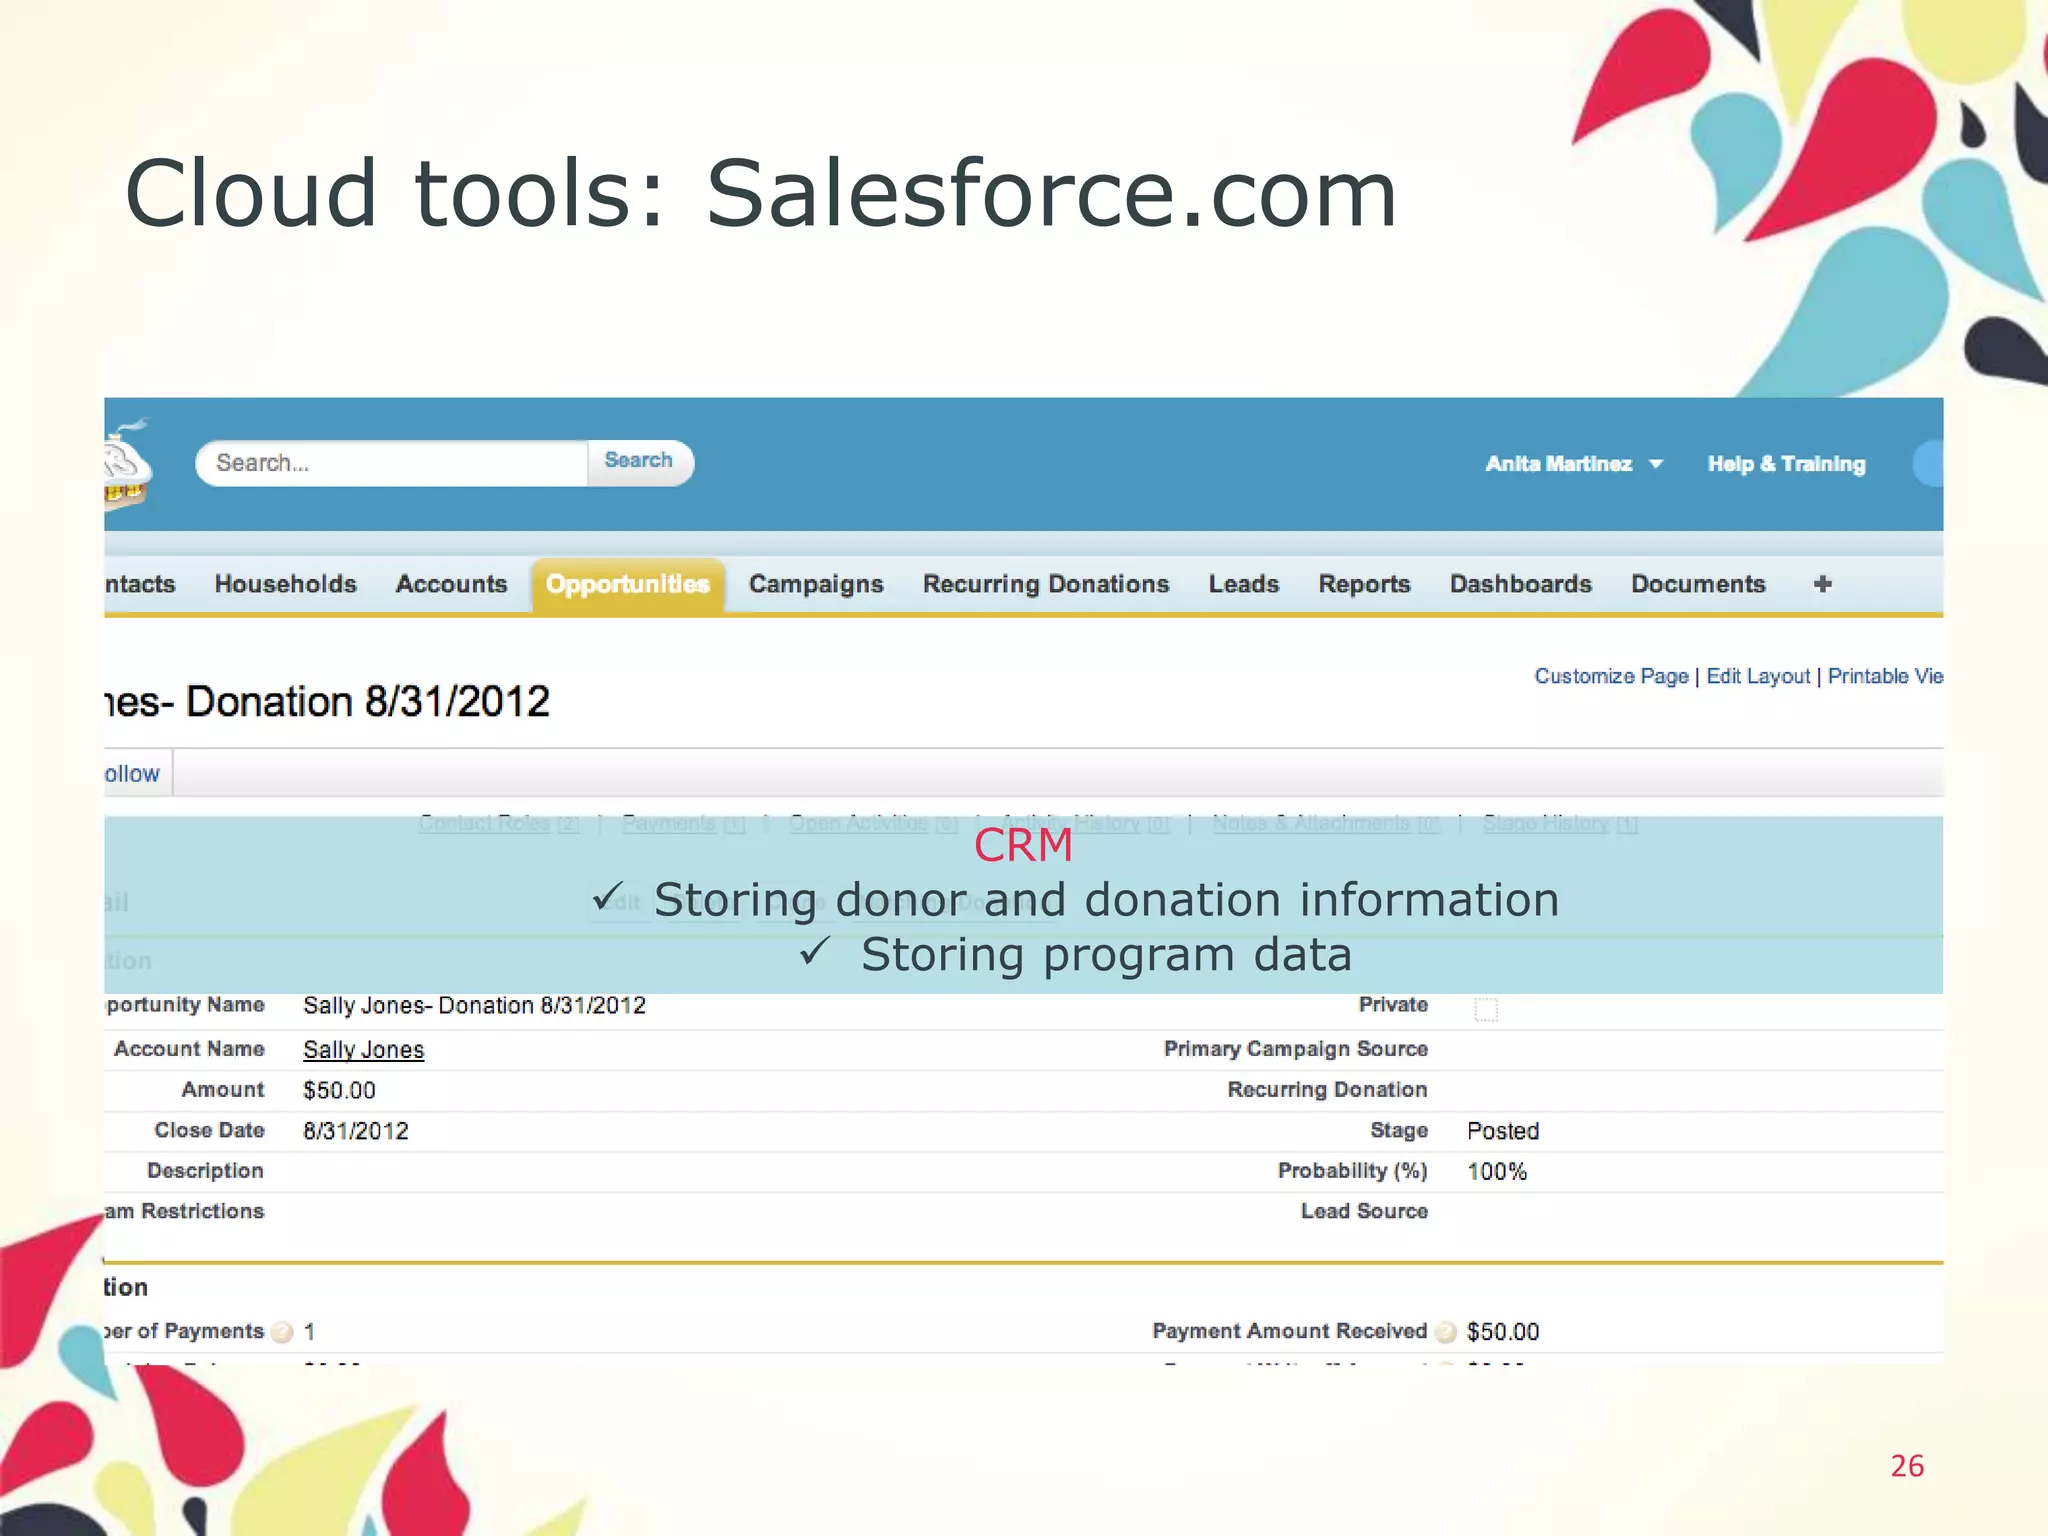Viewport: 2048px width, 1536px height.
Task: Open the Documents tab
Action: 1698,584
